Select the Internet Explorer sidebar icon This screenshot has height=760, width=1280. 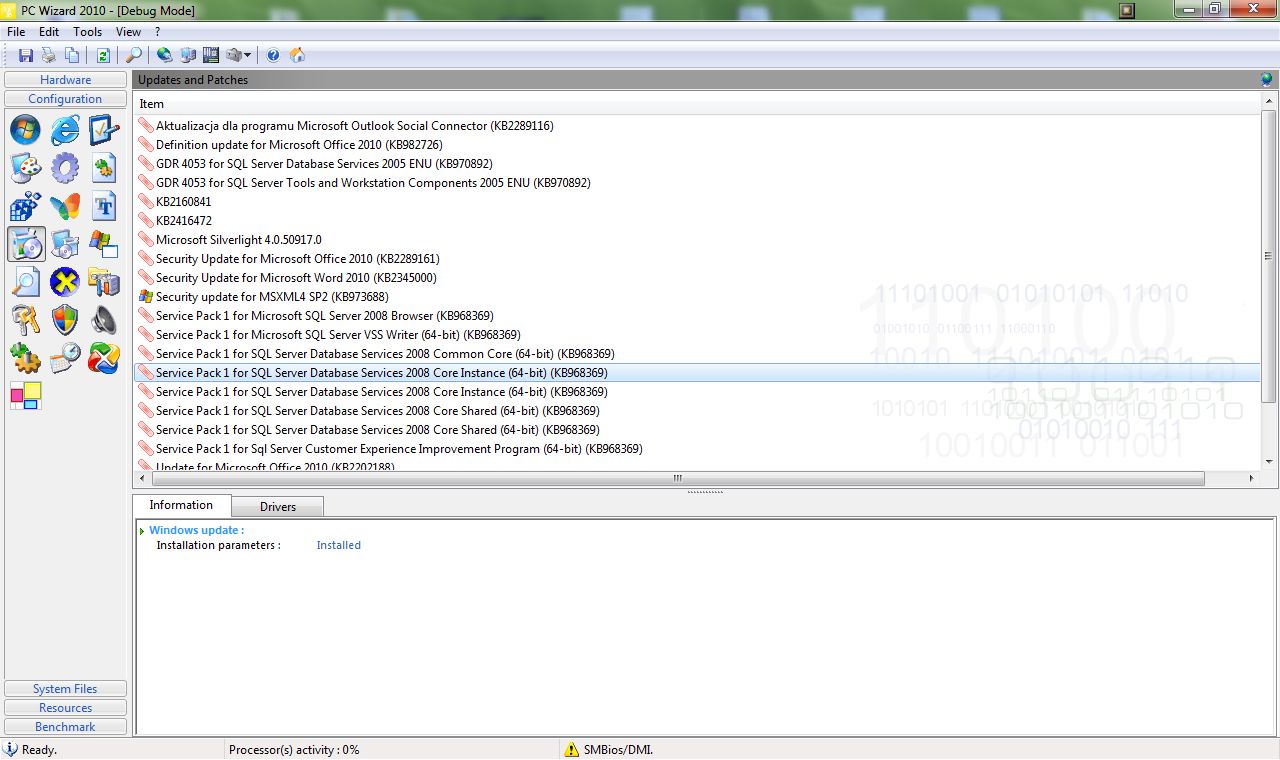click(65, 129)
